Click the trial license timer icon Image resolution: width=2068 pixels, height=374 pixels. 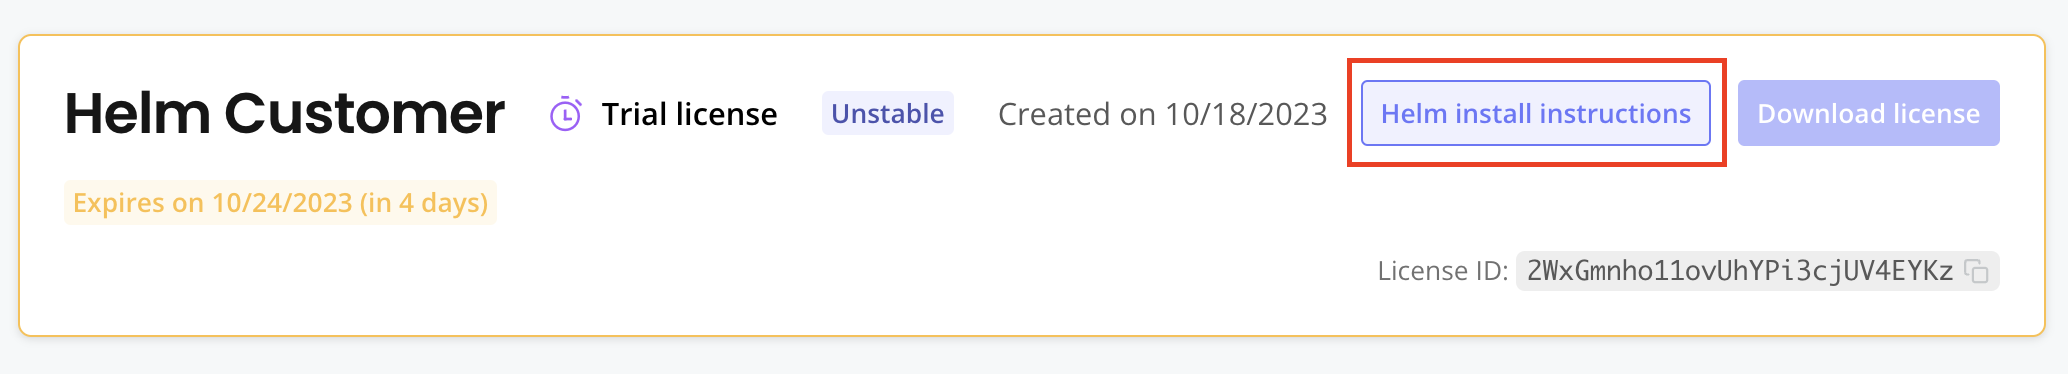point(566,114)
